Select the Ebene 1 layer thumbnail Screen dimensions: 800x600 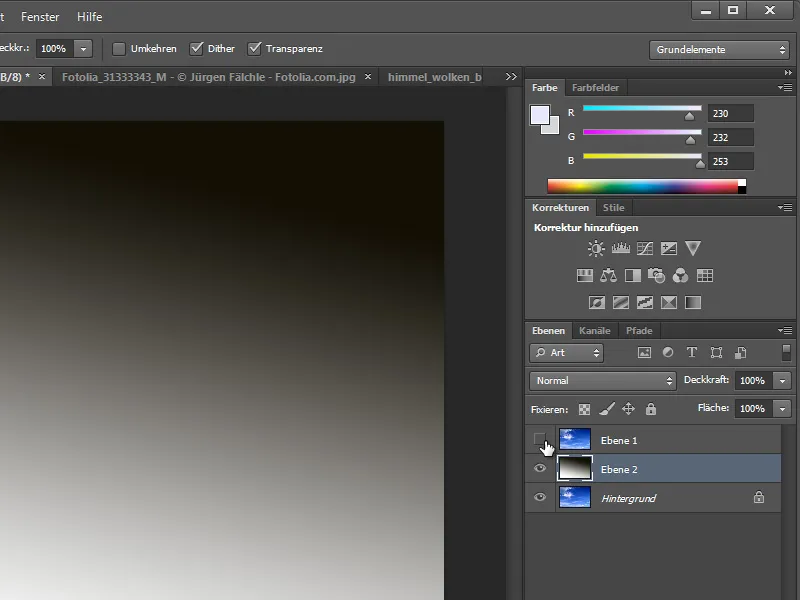[575, 439]
